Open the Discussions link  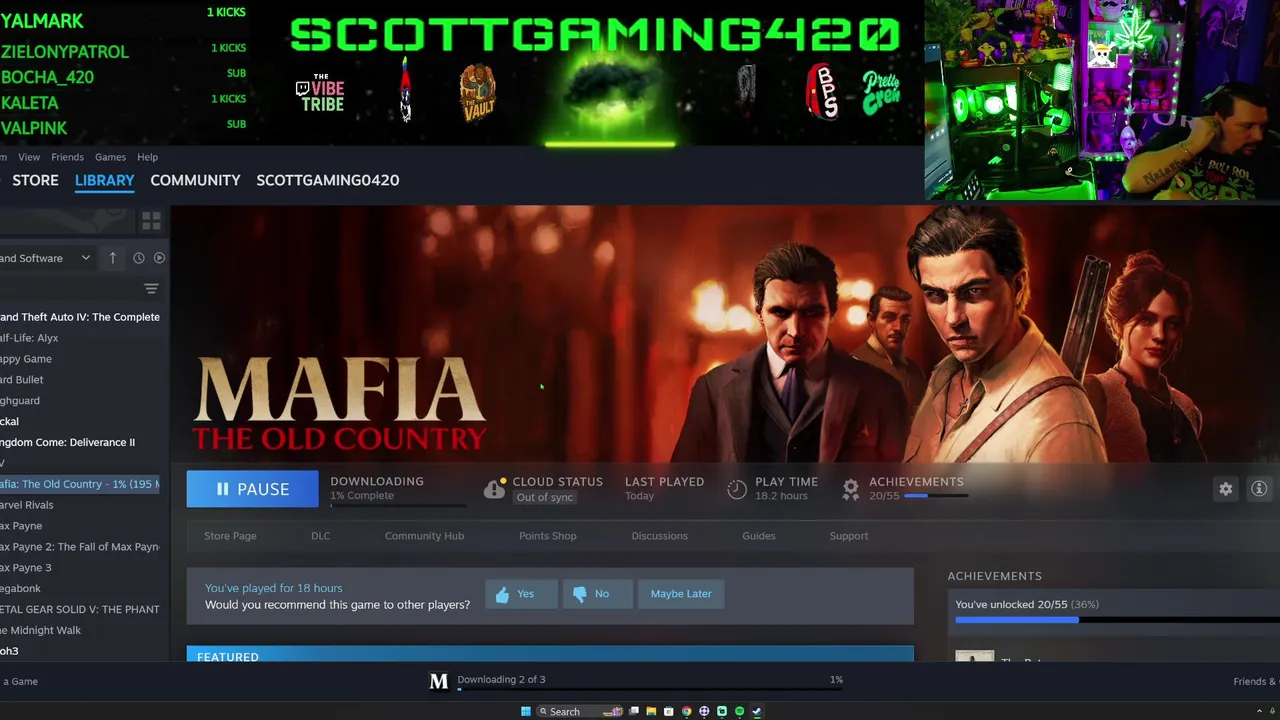pos(659,536)
